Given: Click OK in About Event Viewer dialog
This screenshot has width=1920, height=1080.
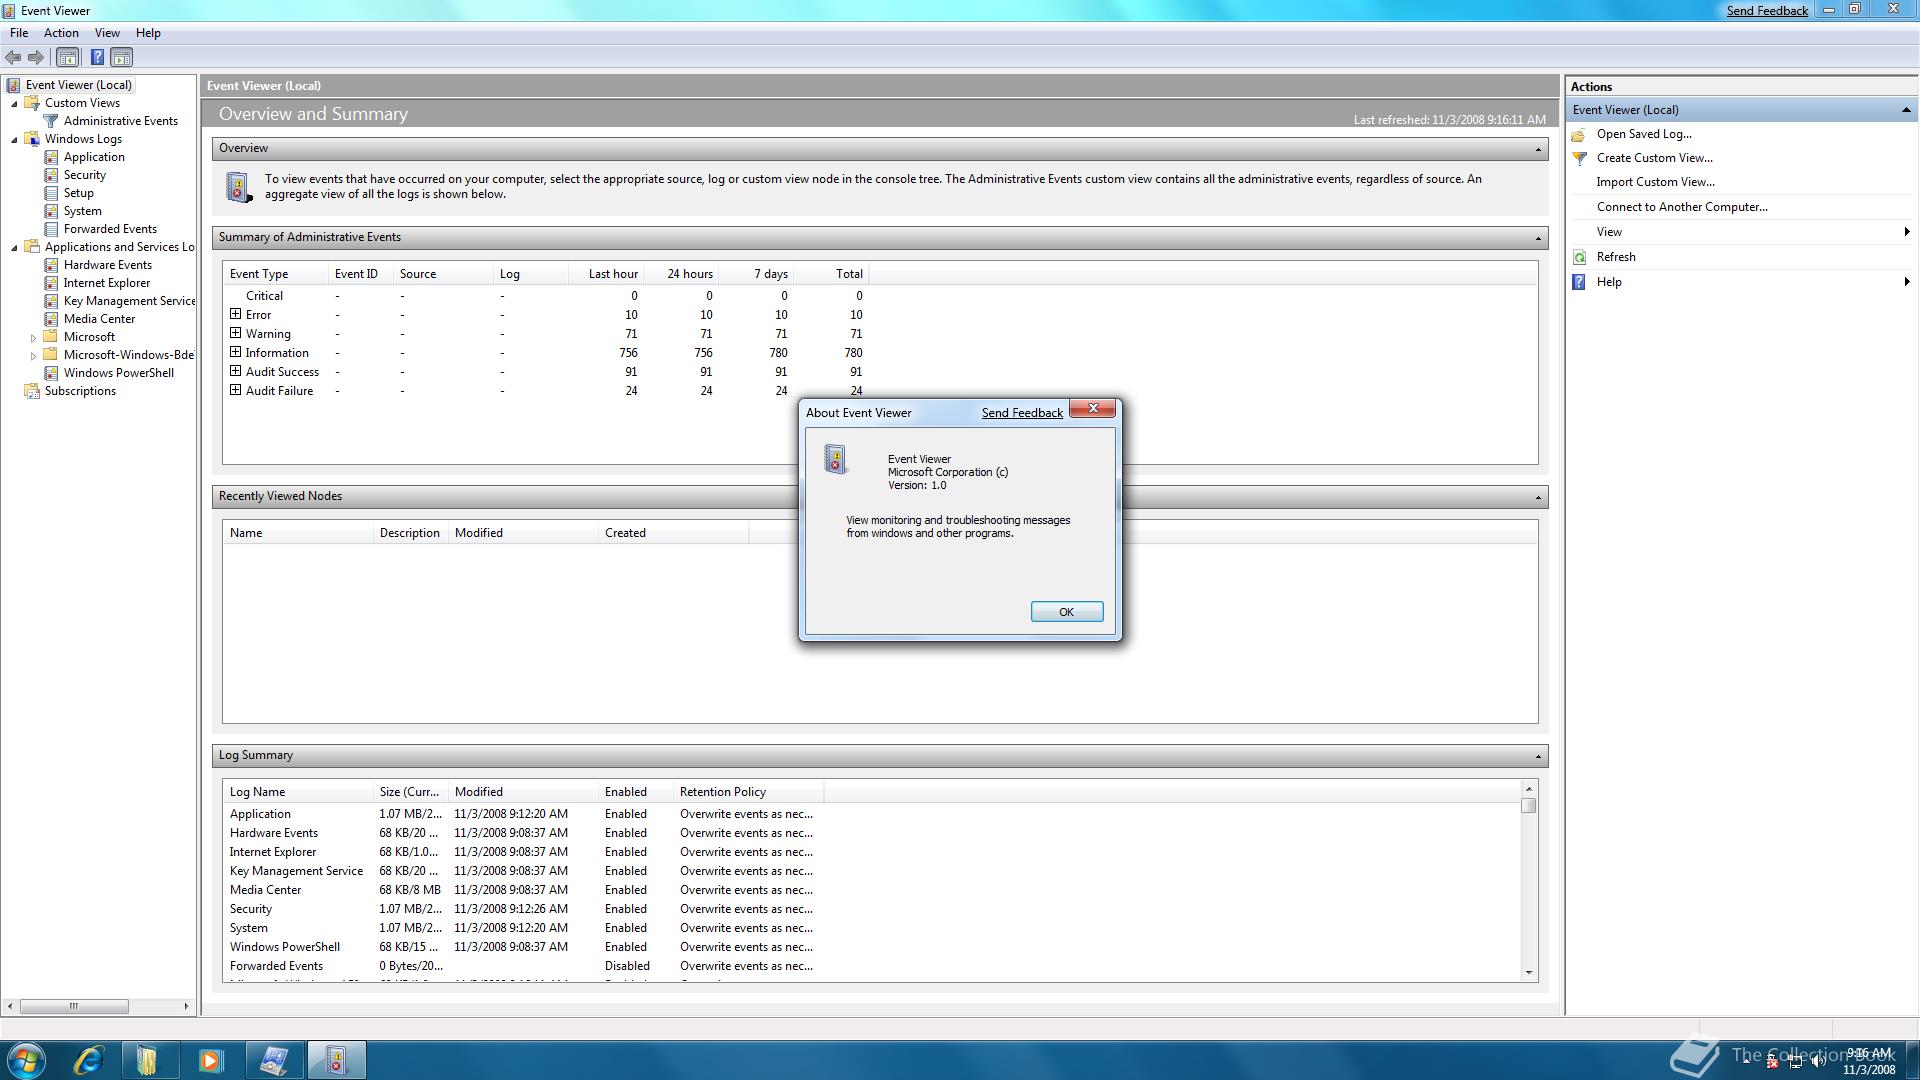Looking at the screenshot, I should click(1067, 612).
